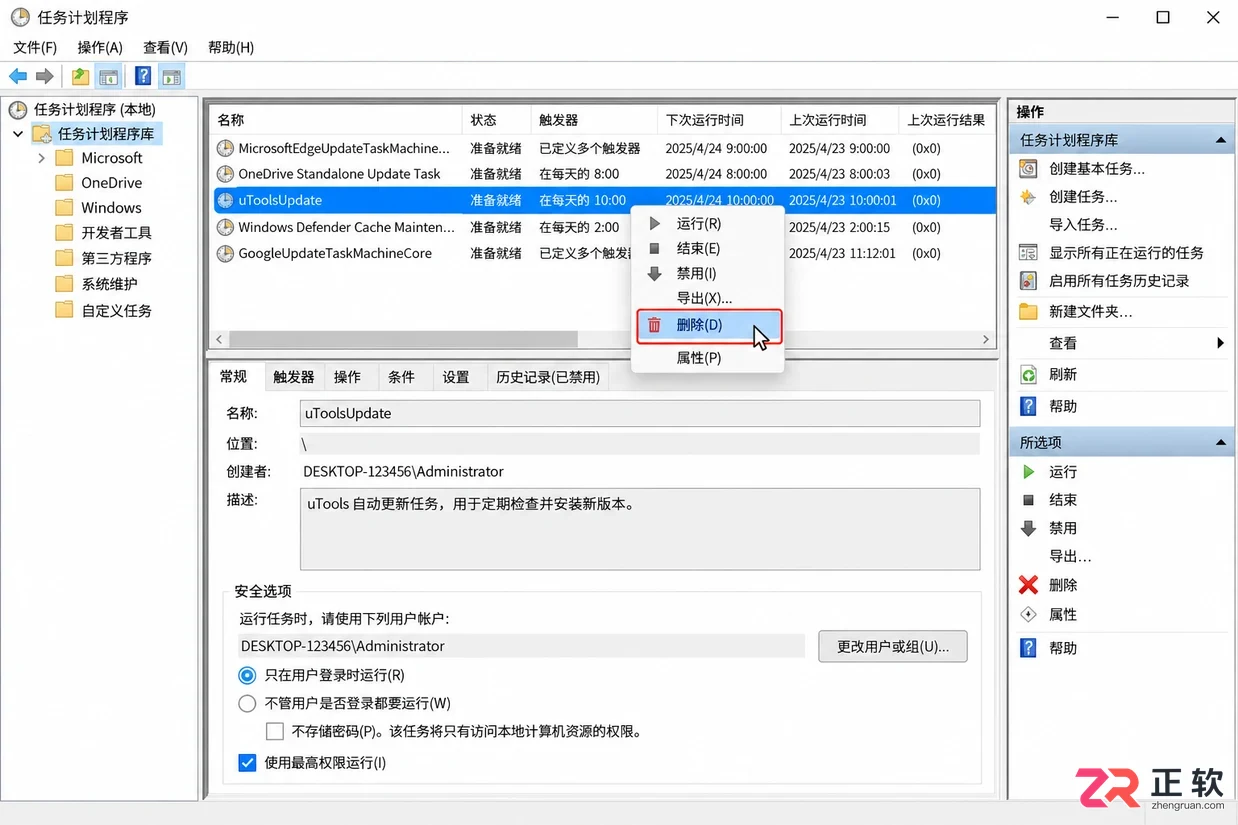Click the up-one-level folder toolbar icon
The width and height of the screenshot is (1238, 825).
coord(80,76)
